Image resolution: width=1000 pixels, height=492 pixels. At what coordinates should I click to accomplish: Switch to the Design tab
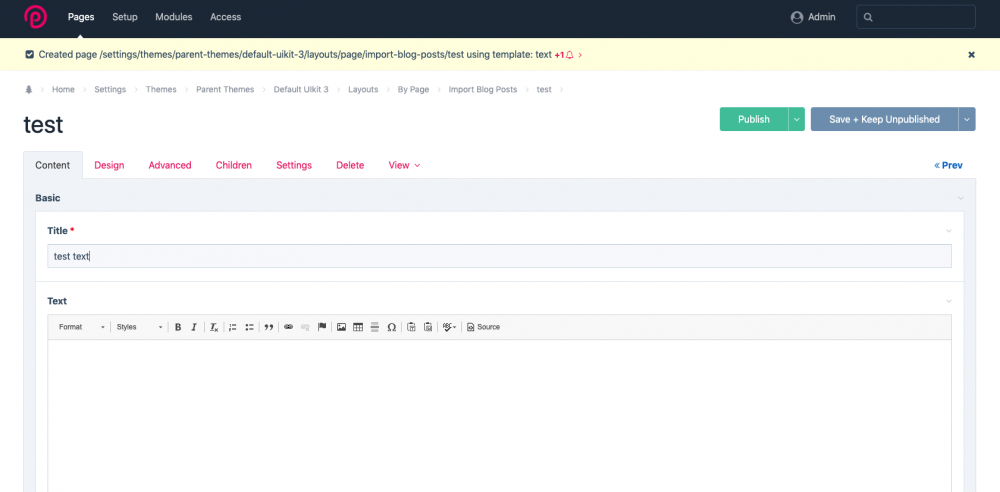pyautogui.click(x=109, y=165)
